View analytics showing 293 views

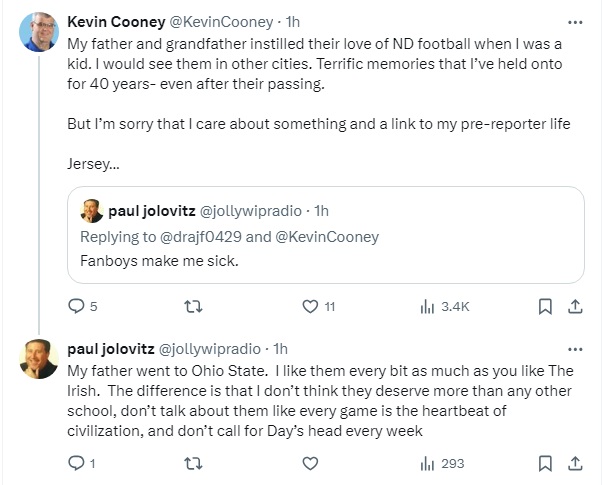(x=427, y=463)
